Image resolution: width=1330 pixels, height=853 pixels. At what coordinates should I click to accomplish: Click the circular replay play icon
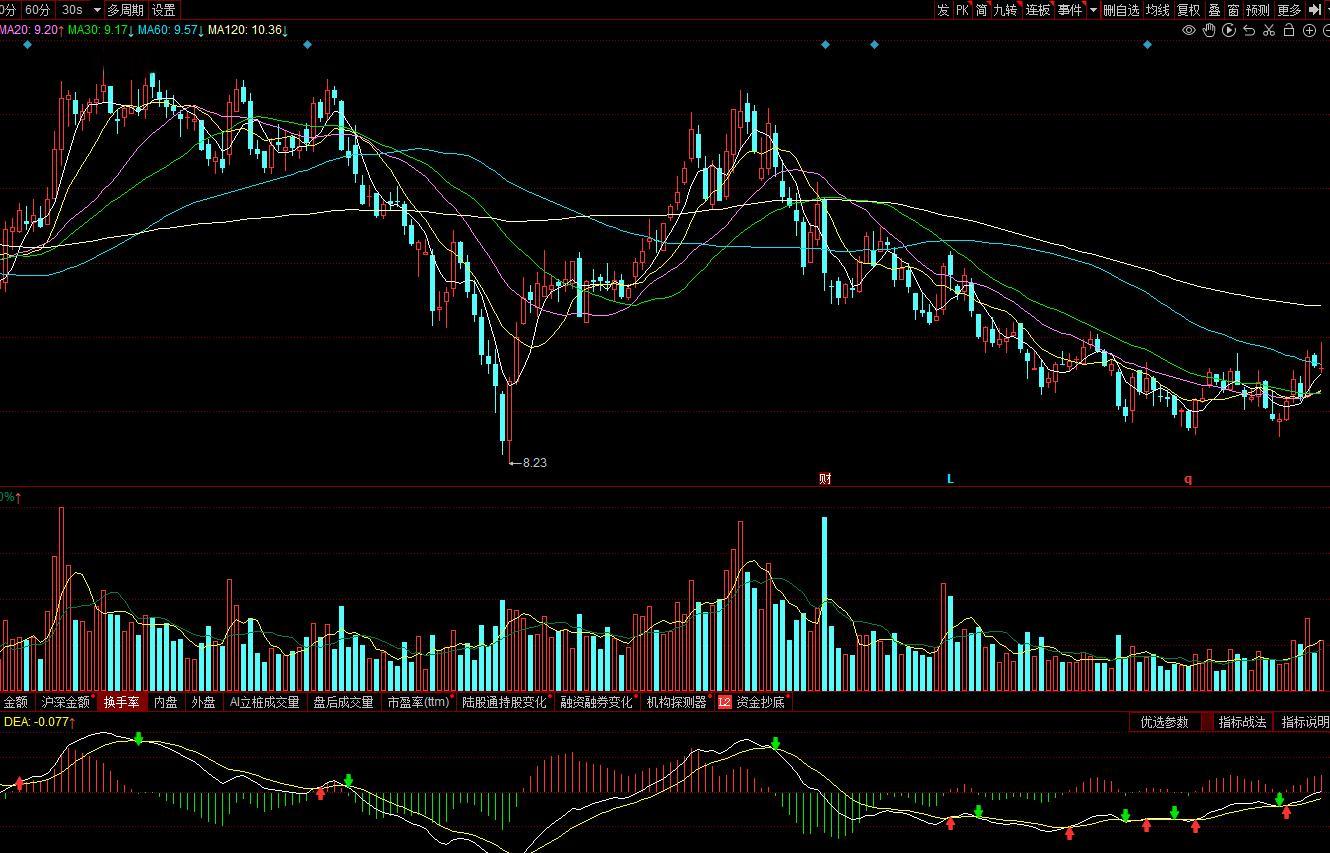(1229, 31)
